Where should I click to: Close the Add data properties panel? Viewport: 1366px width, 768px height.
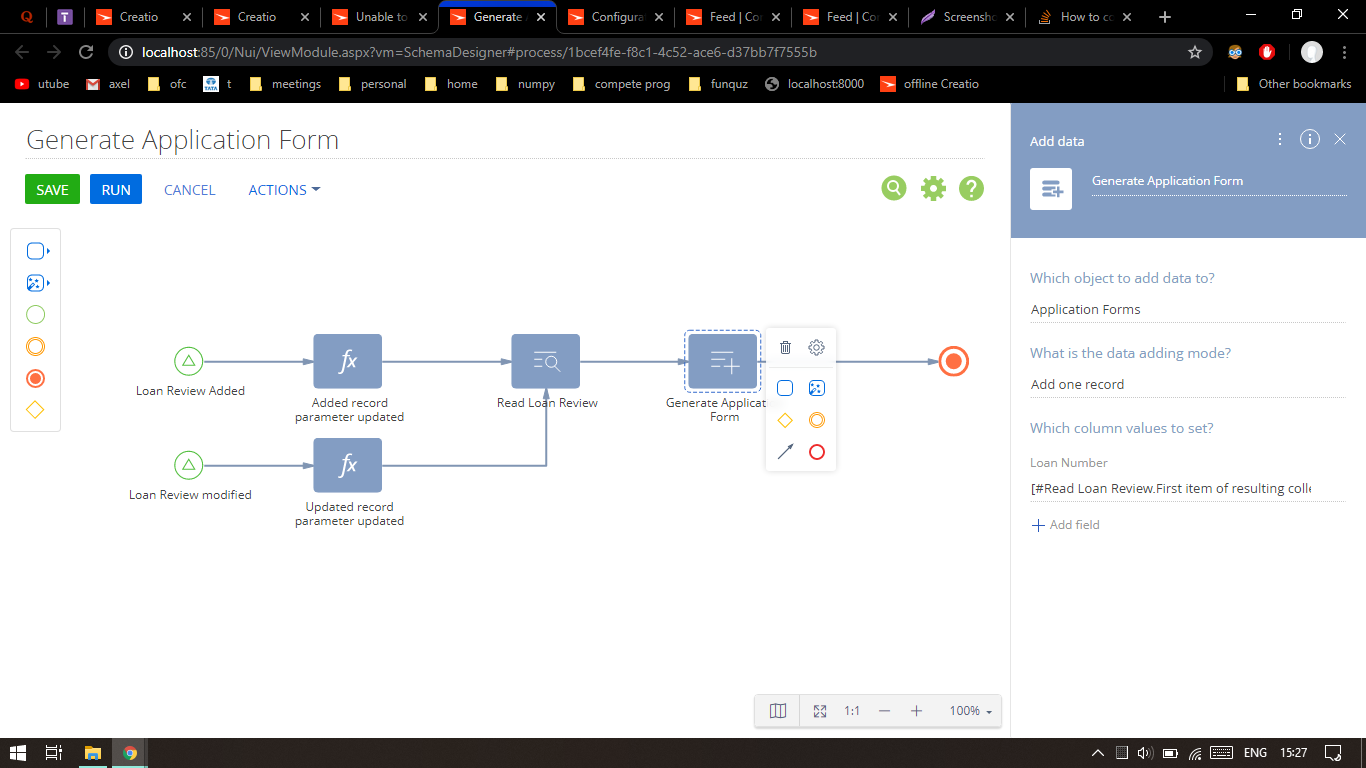click(1340, 139)
